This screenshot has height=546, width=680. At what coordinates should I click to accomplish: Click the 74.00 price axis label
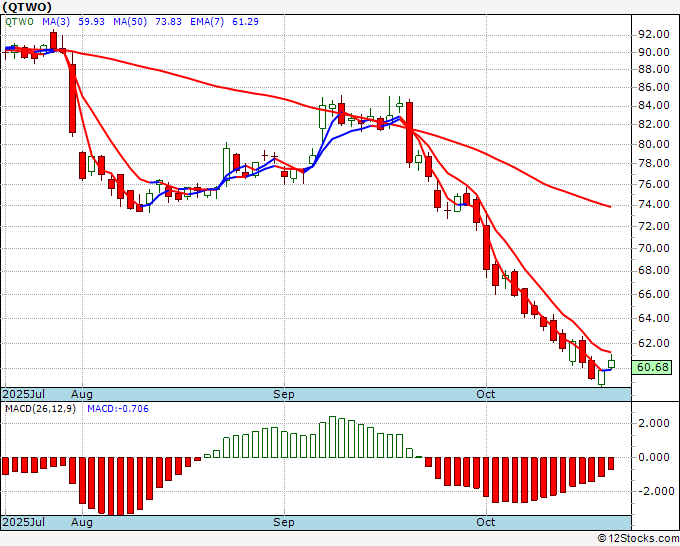click(x=654, y=205)
